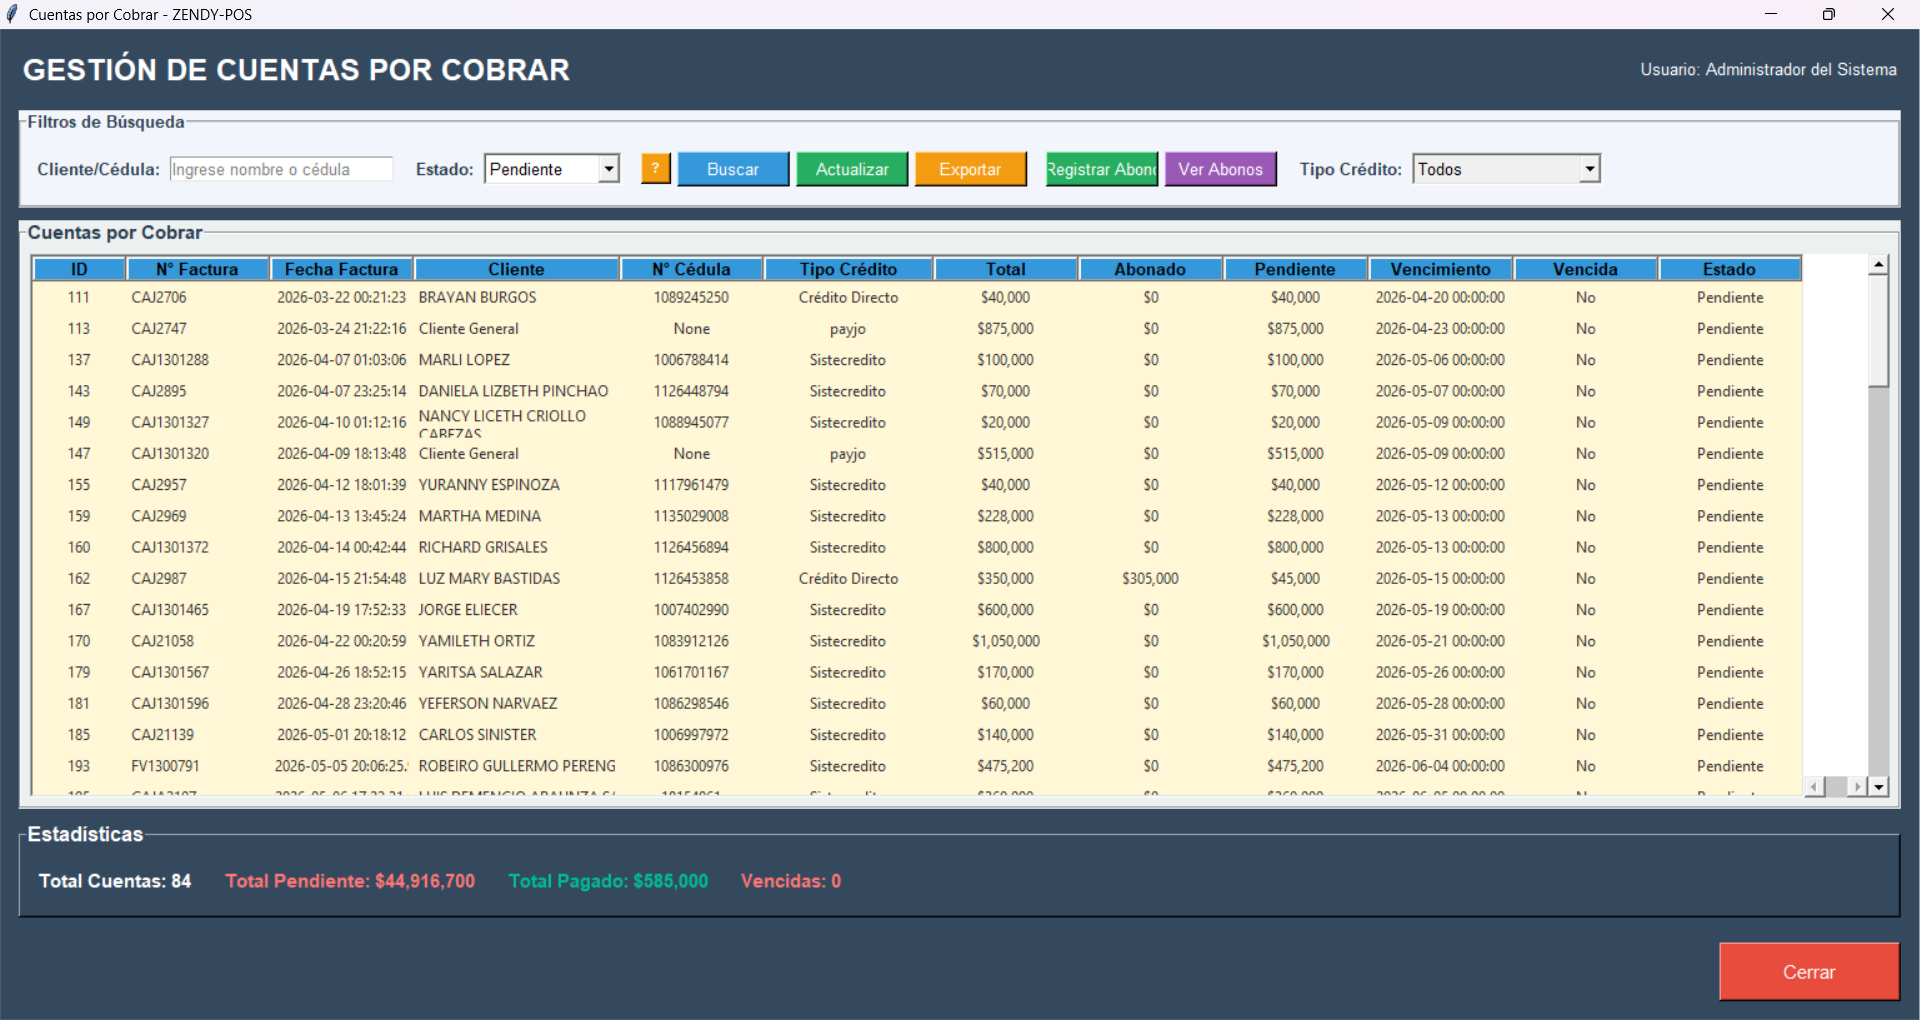Sort by Cliente column header
Image resolution: width=1920 pixels, height=1020 pixels.
[516, 269]
